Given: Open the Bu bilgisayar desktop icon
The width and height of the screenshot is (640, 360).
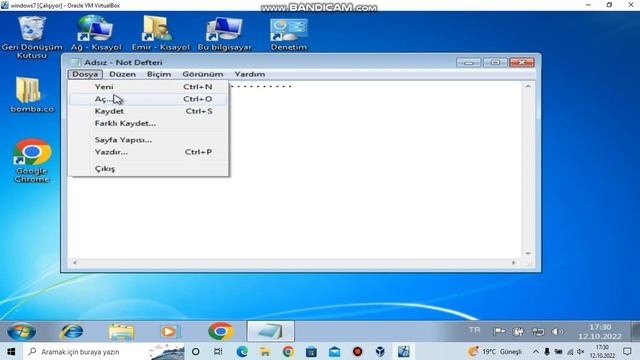Looking at the screenshot, I should (x=224, y=33).
